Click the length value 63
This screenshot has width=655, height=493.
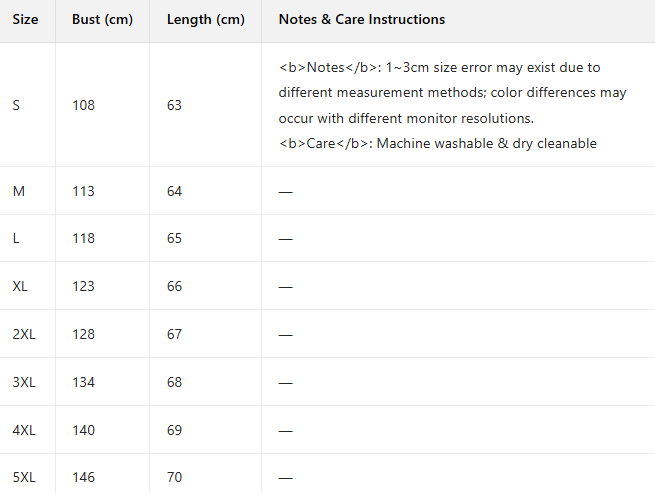[x=175, y=105]
